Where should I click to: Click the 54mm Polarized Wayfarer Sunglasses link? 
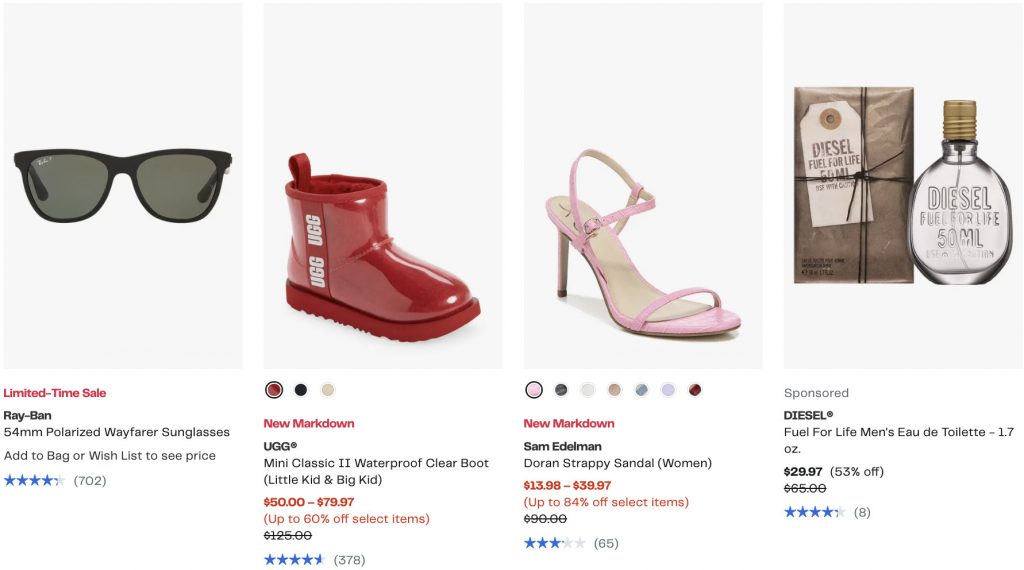117,433
